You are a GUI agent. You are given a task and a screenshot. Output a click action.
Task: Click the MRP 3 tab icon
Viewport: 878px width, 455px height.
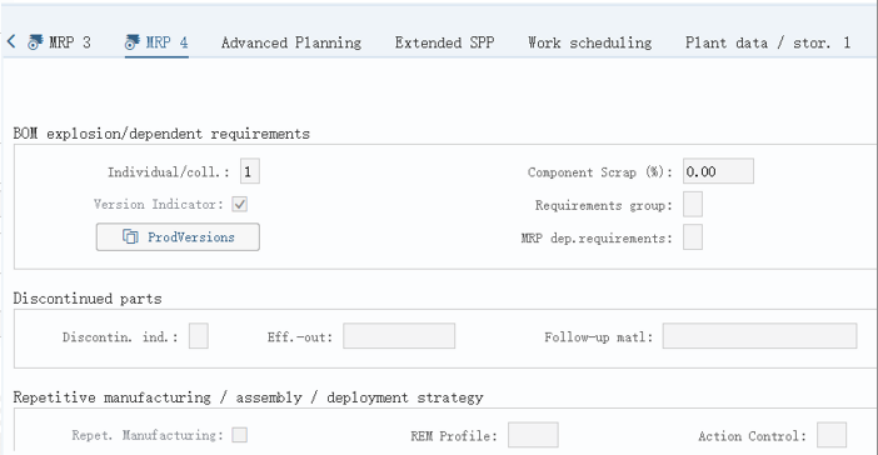tap(35, 42)
